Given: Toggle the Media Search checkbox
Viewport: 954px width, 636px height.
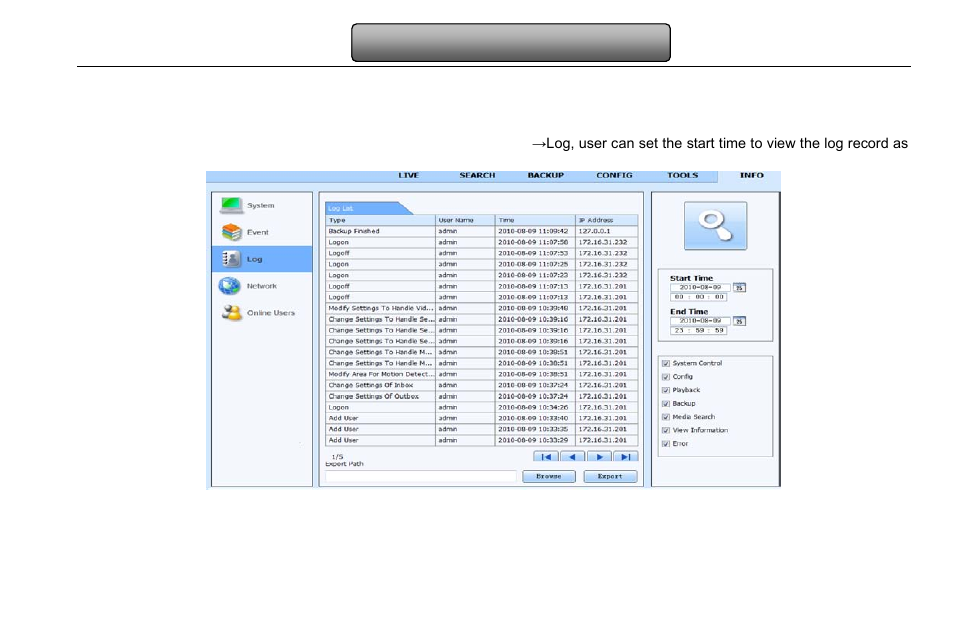Looking at the screenshot, I should point(666,417).
